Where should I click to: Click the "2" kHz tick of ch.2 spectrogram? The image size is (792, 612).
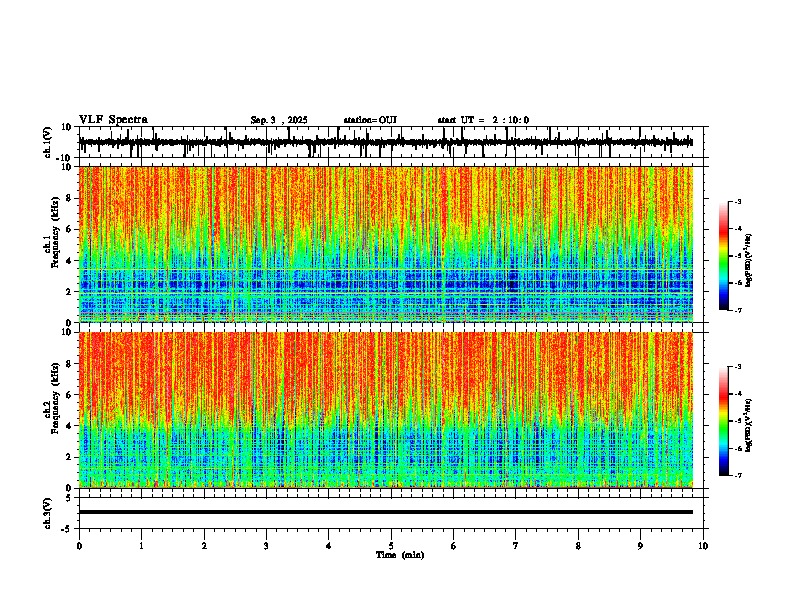(x=69, y=457)
